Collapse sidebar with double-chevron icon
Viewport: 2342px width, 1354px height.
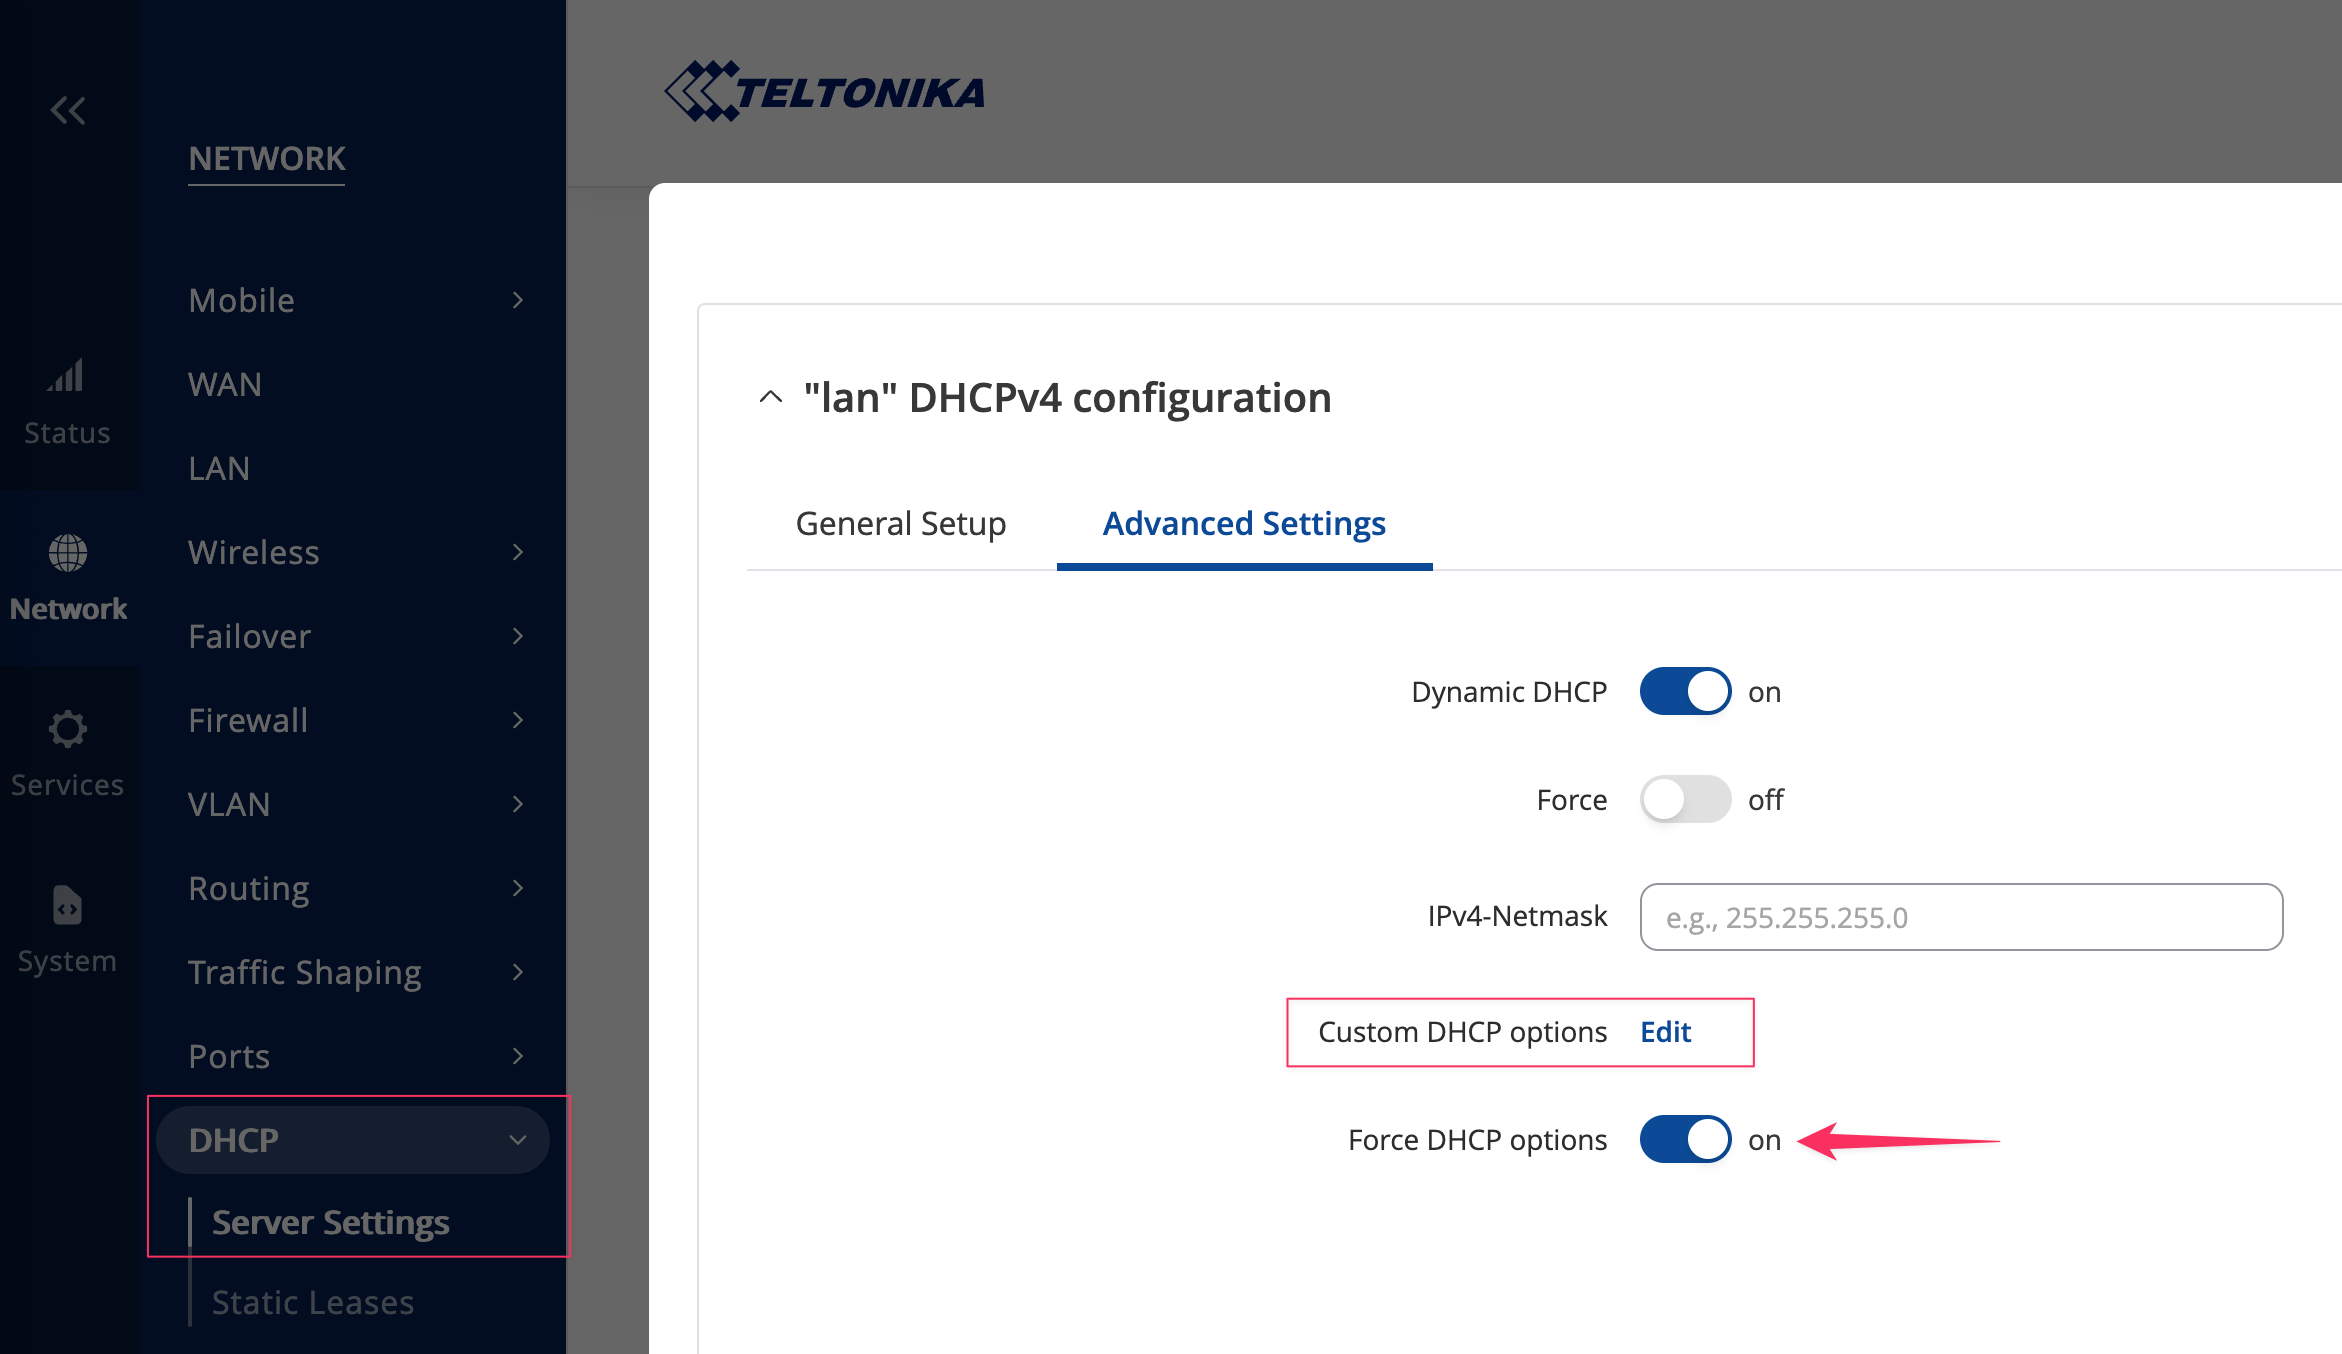pyautogui.click(x=68, y=110)
